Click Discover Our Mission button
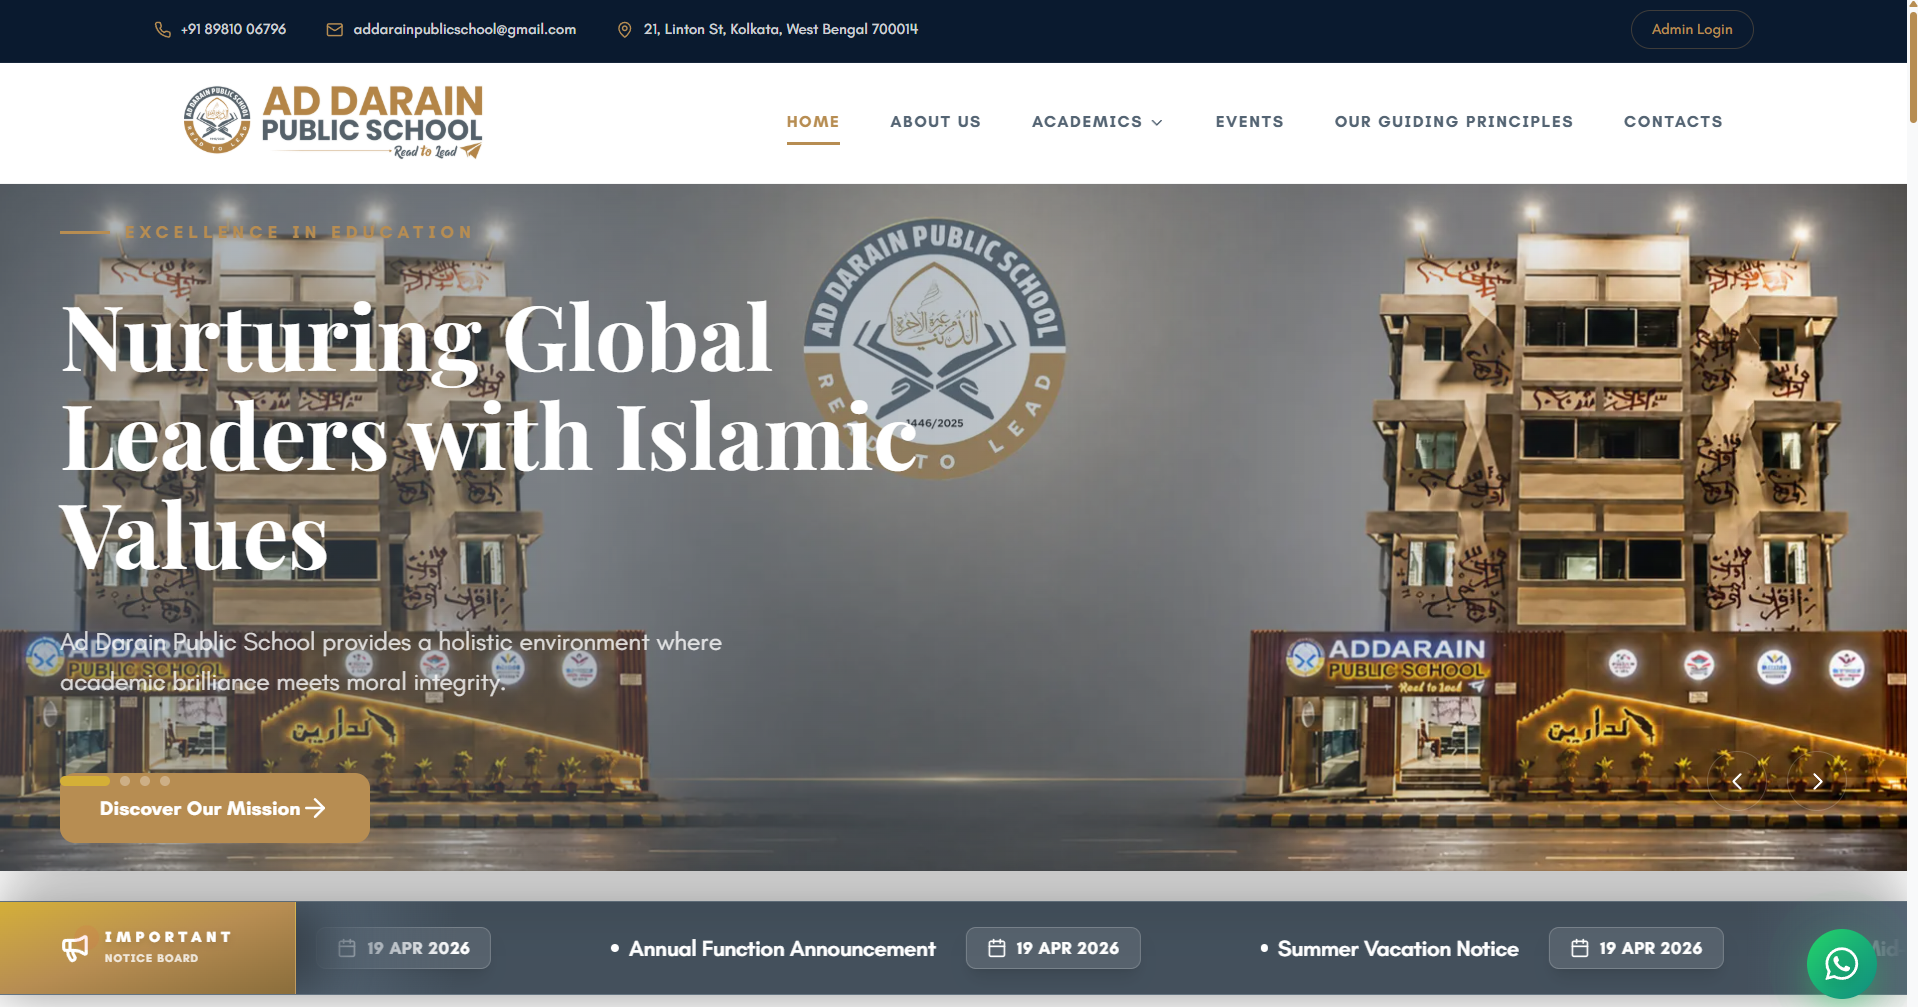This screenshot has height=1007, width=1918. point(215,808)
